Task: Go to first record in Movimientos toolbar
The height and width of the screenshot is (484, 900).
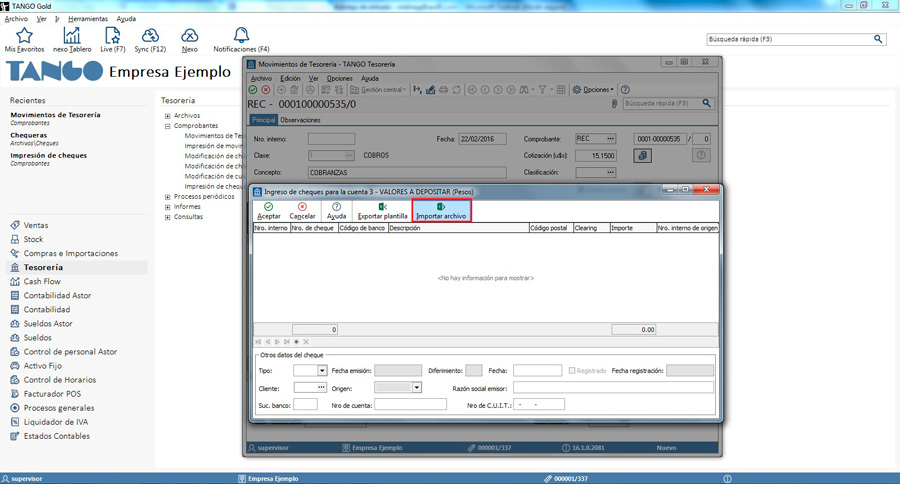Action: [x=472, y=90]
